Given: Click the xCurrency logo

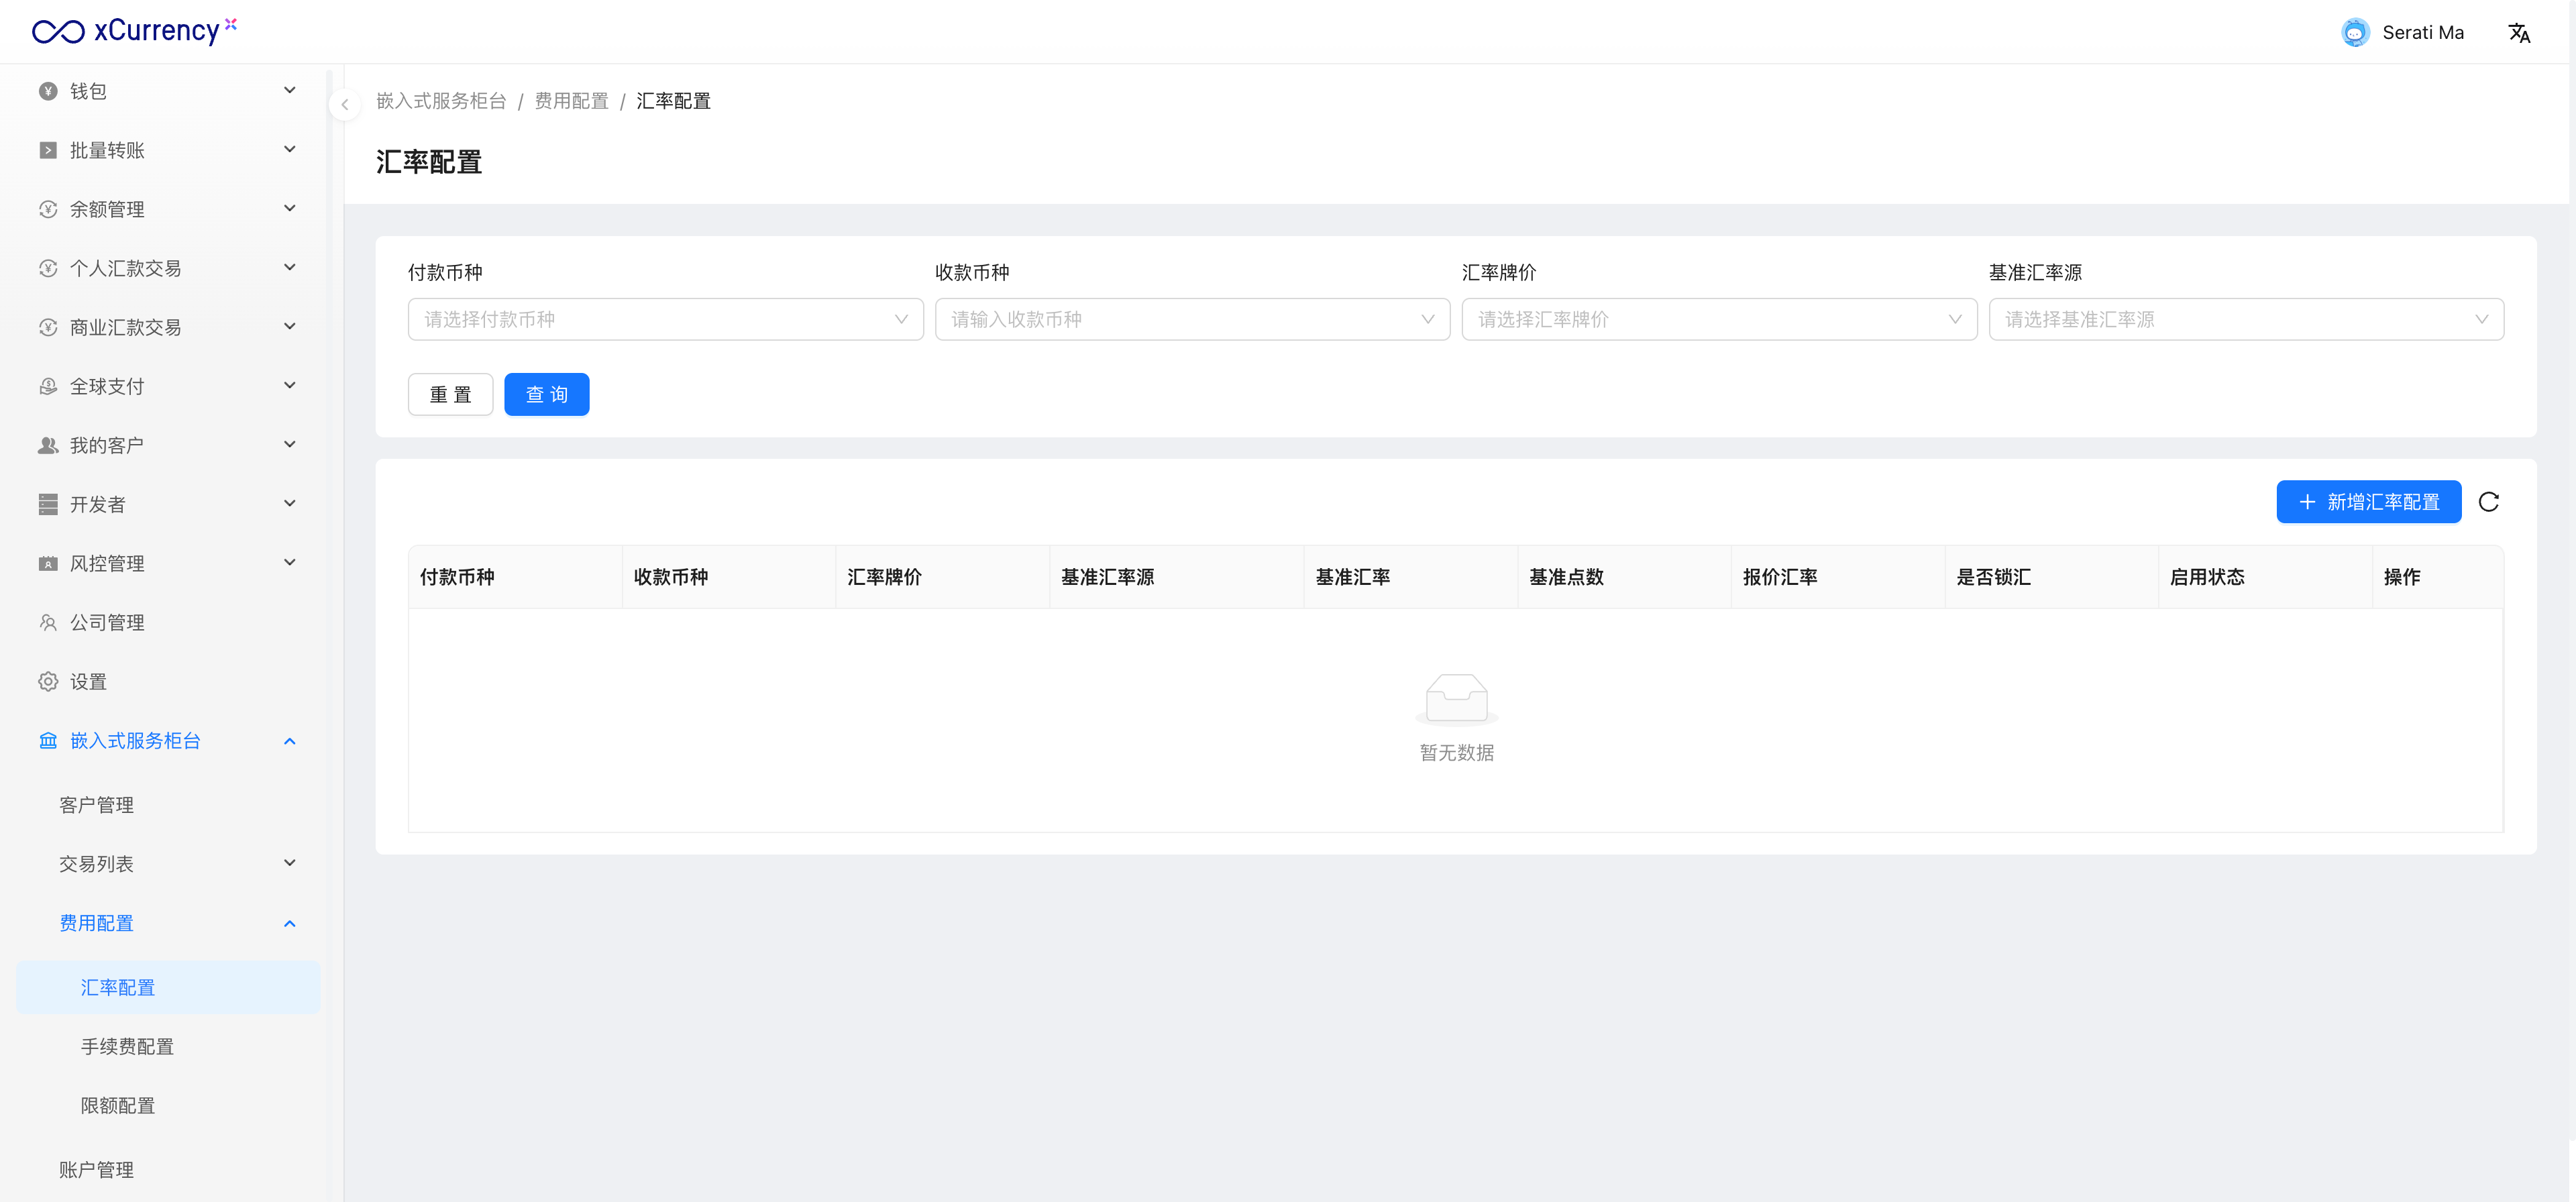Looking at the screenshot, I should 134,31.
